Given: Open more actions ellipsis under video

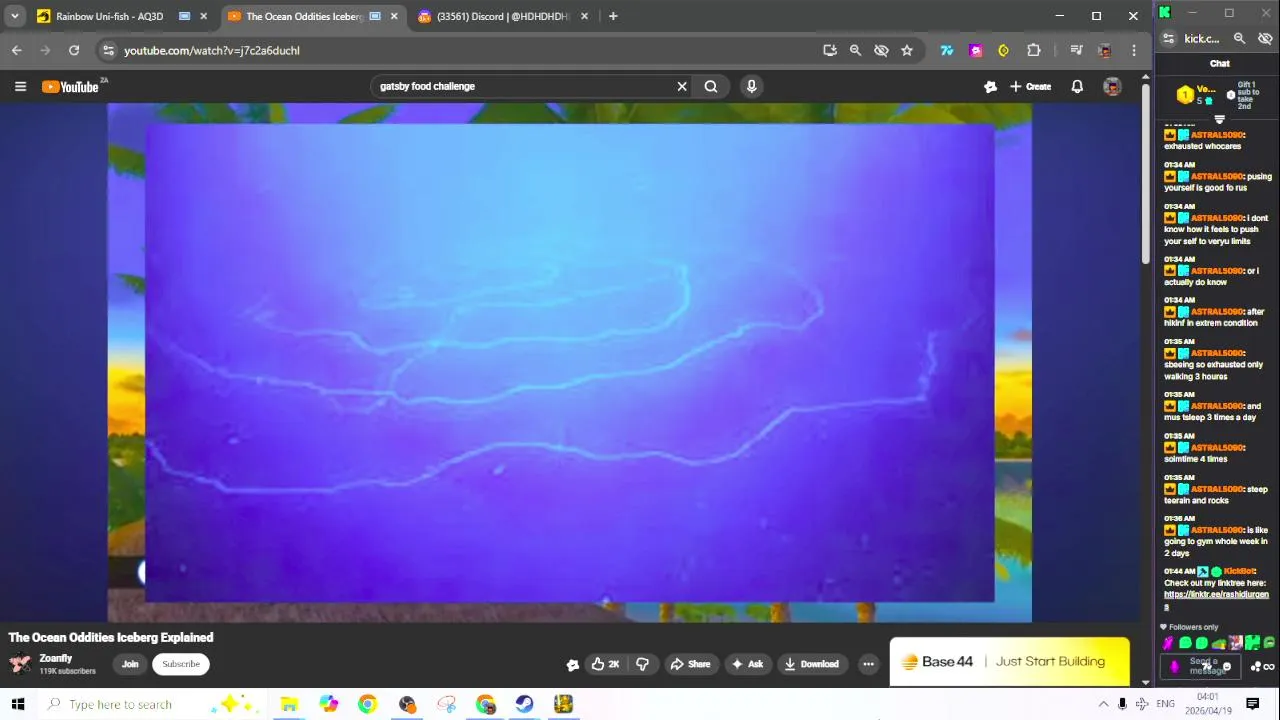Looking at the screenshot, I should pos(868,664).
